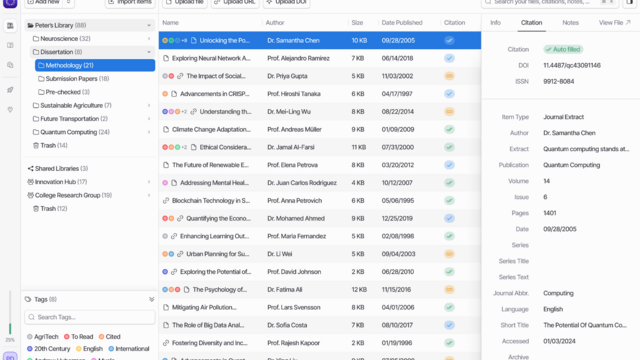Image resolution: width=640 pixels, height=360 pixels.
Task: Select the red To Read tag
Action: (x=78, y=337)
